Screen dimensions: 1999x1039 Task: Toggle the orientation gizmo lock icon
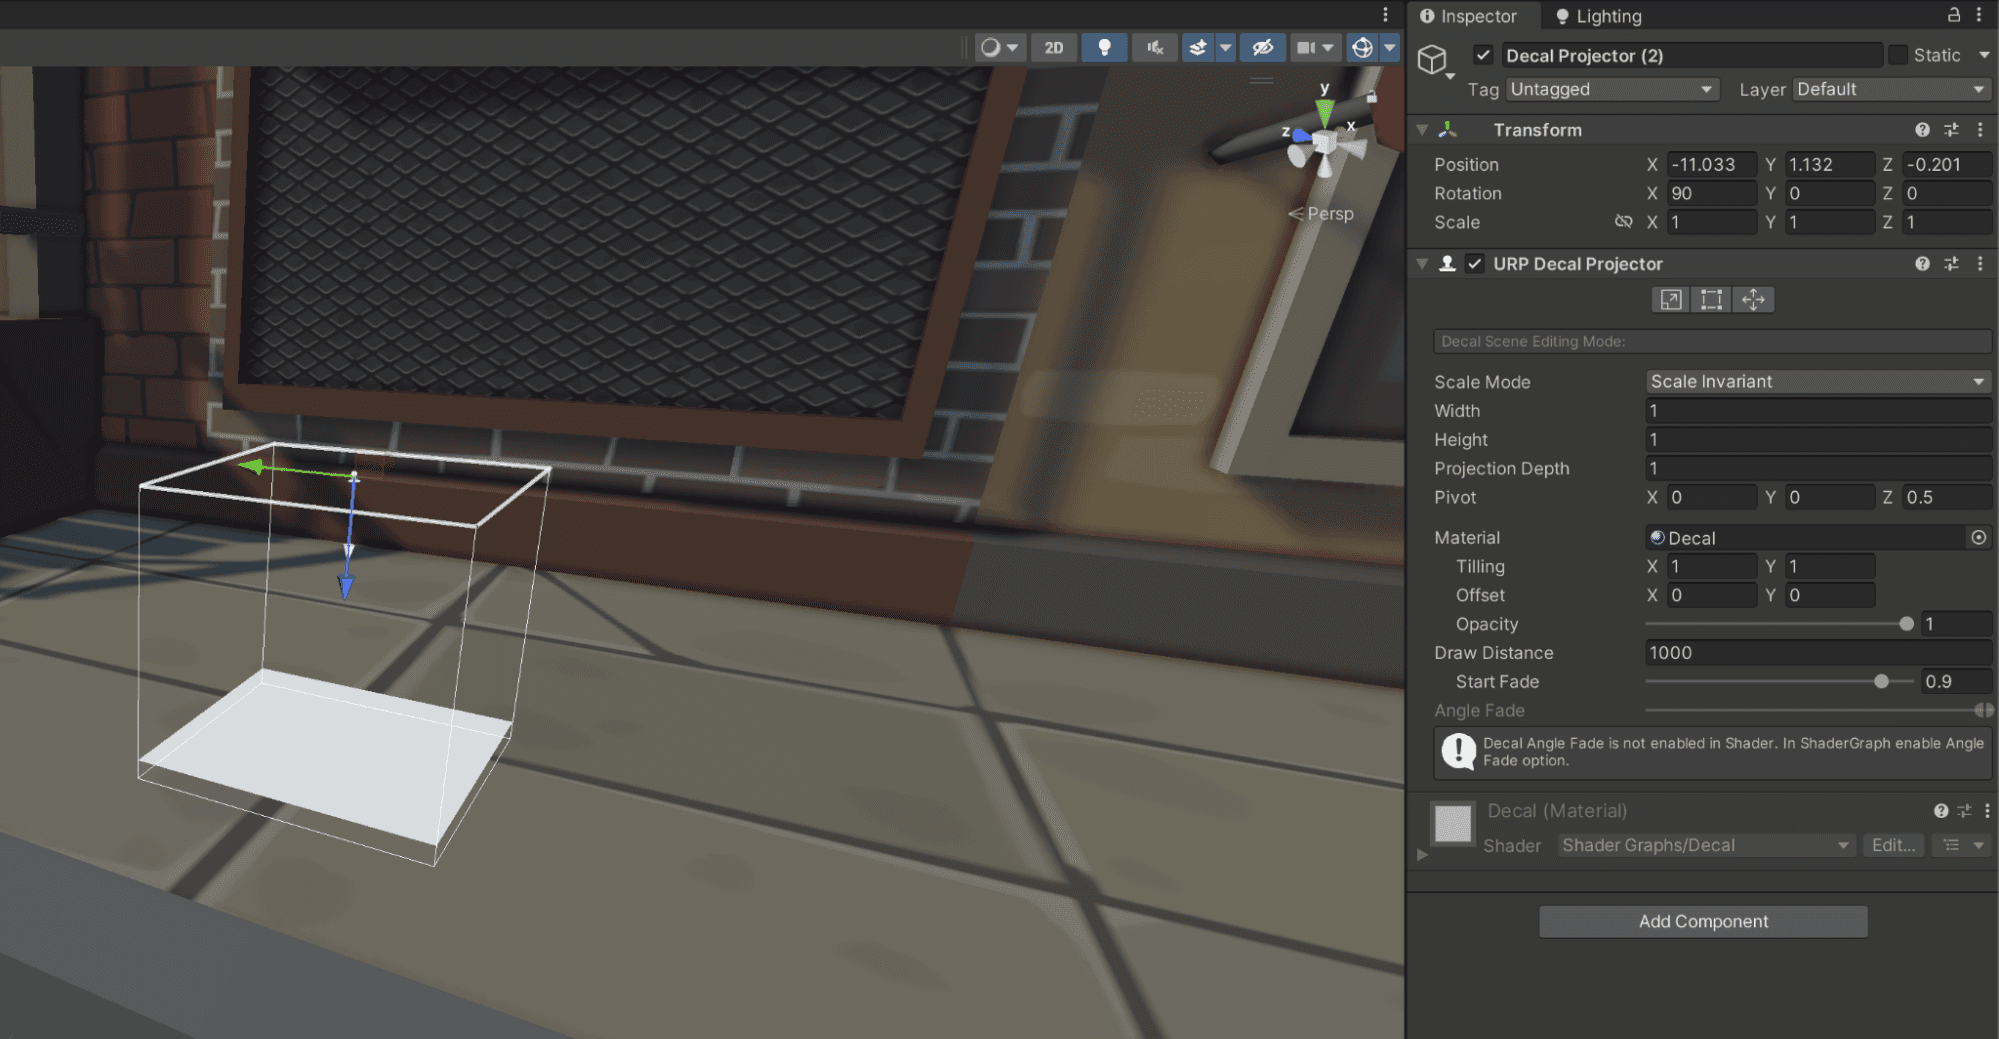1371,97
